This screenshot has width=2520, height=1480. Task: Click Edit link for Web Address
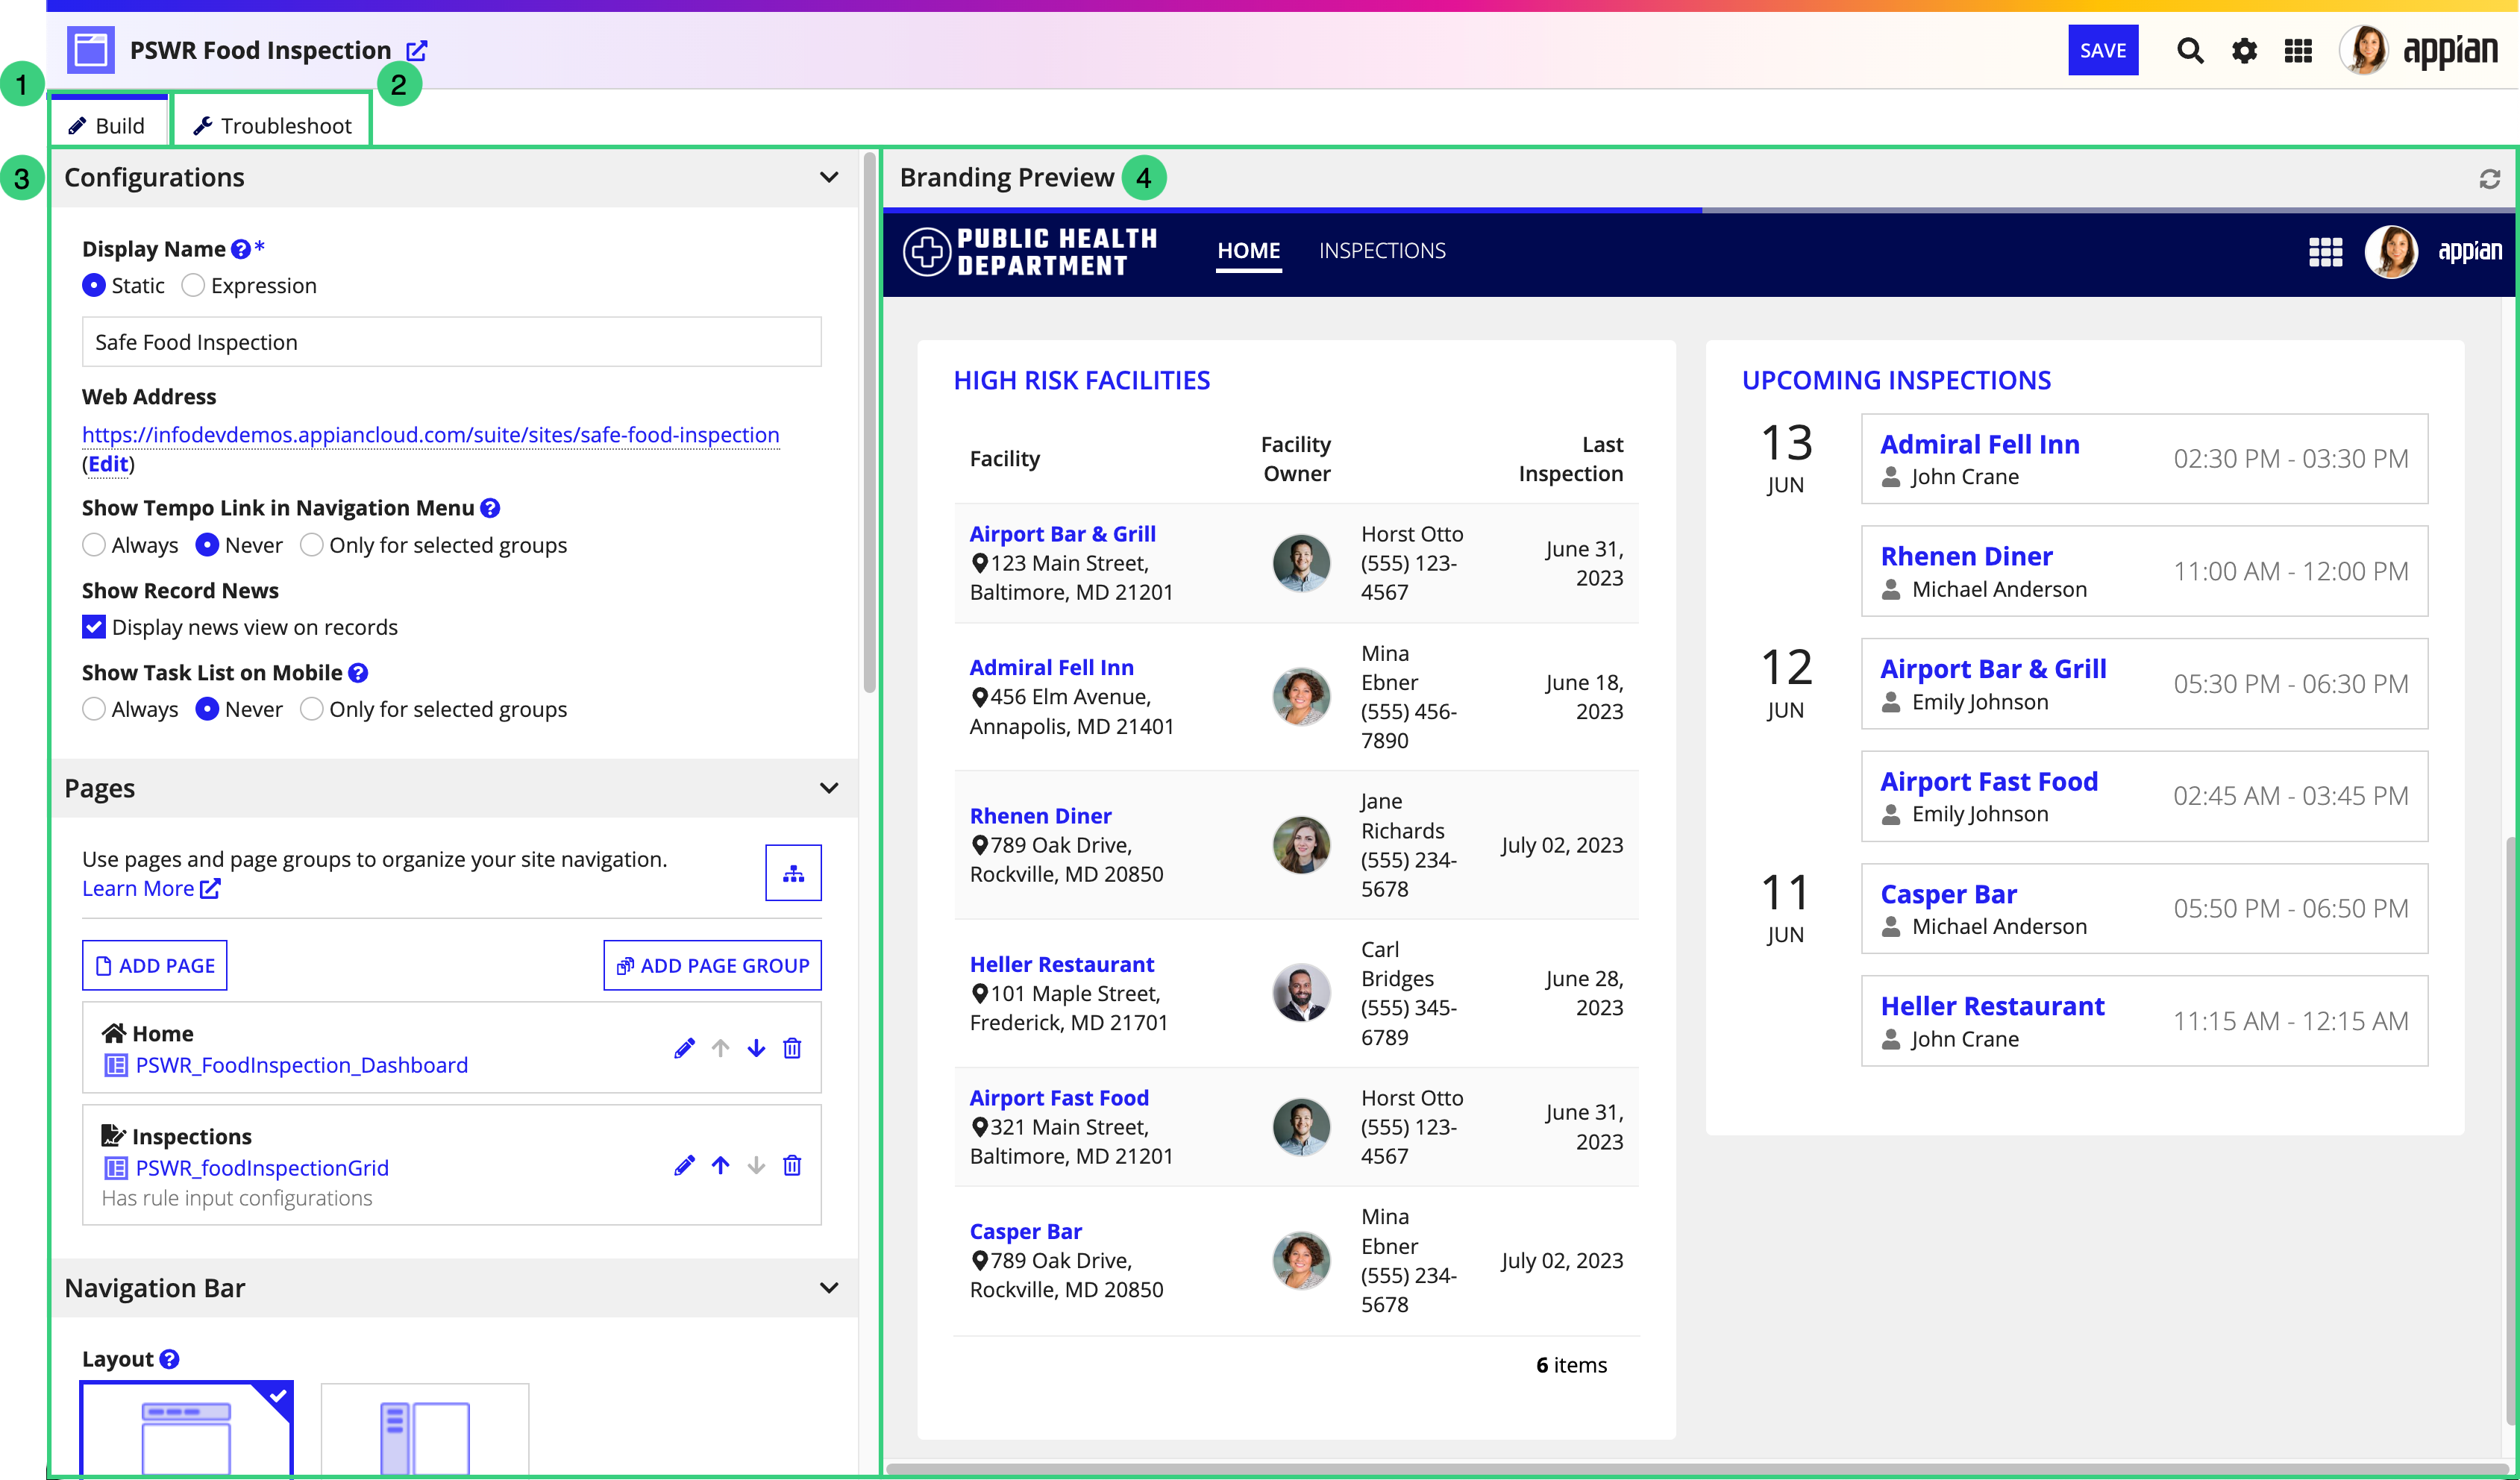click(108, 464)
